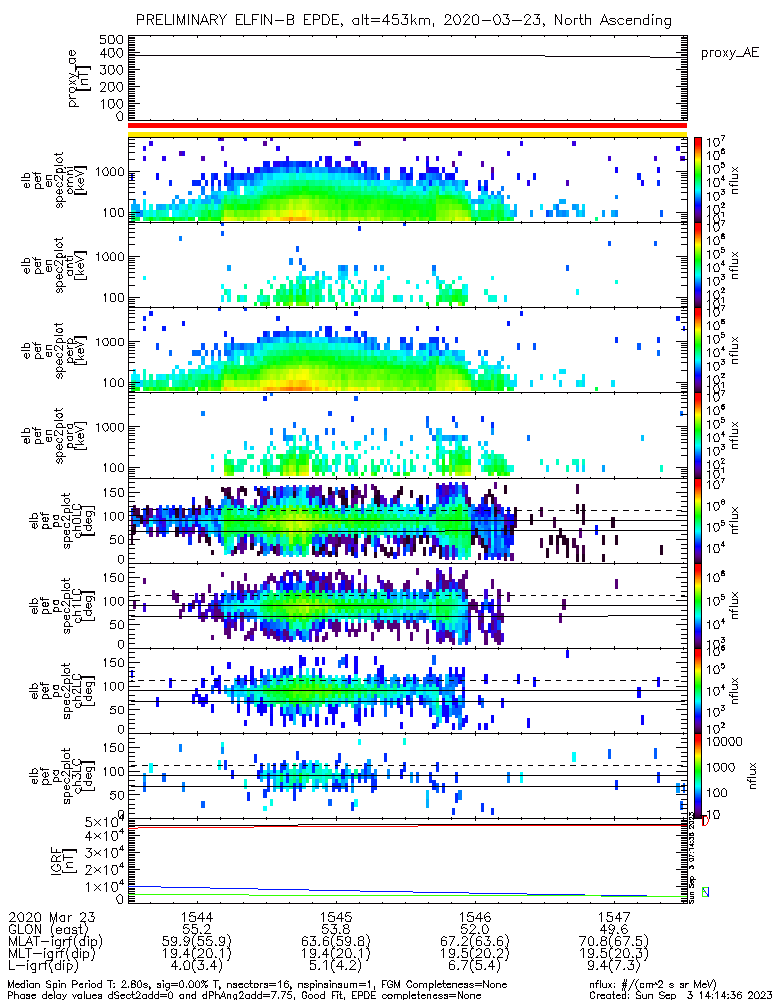The height and width of the screenshot is (1000, 775).
Task: Click the L value '9.4(7.3)'
Action: point(614,965)
